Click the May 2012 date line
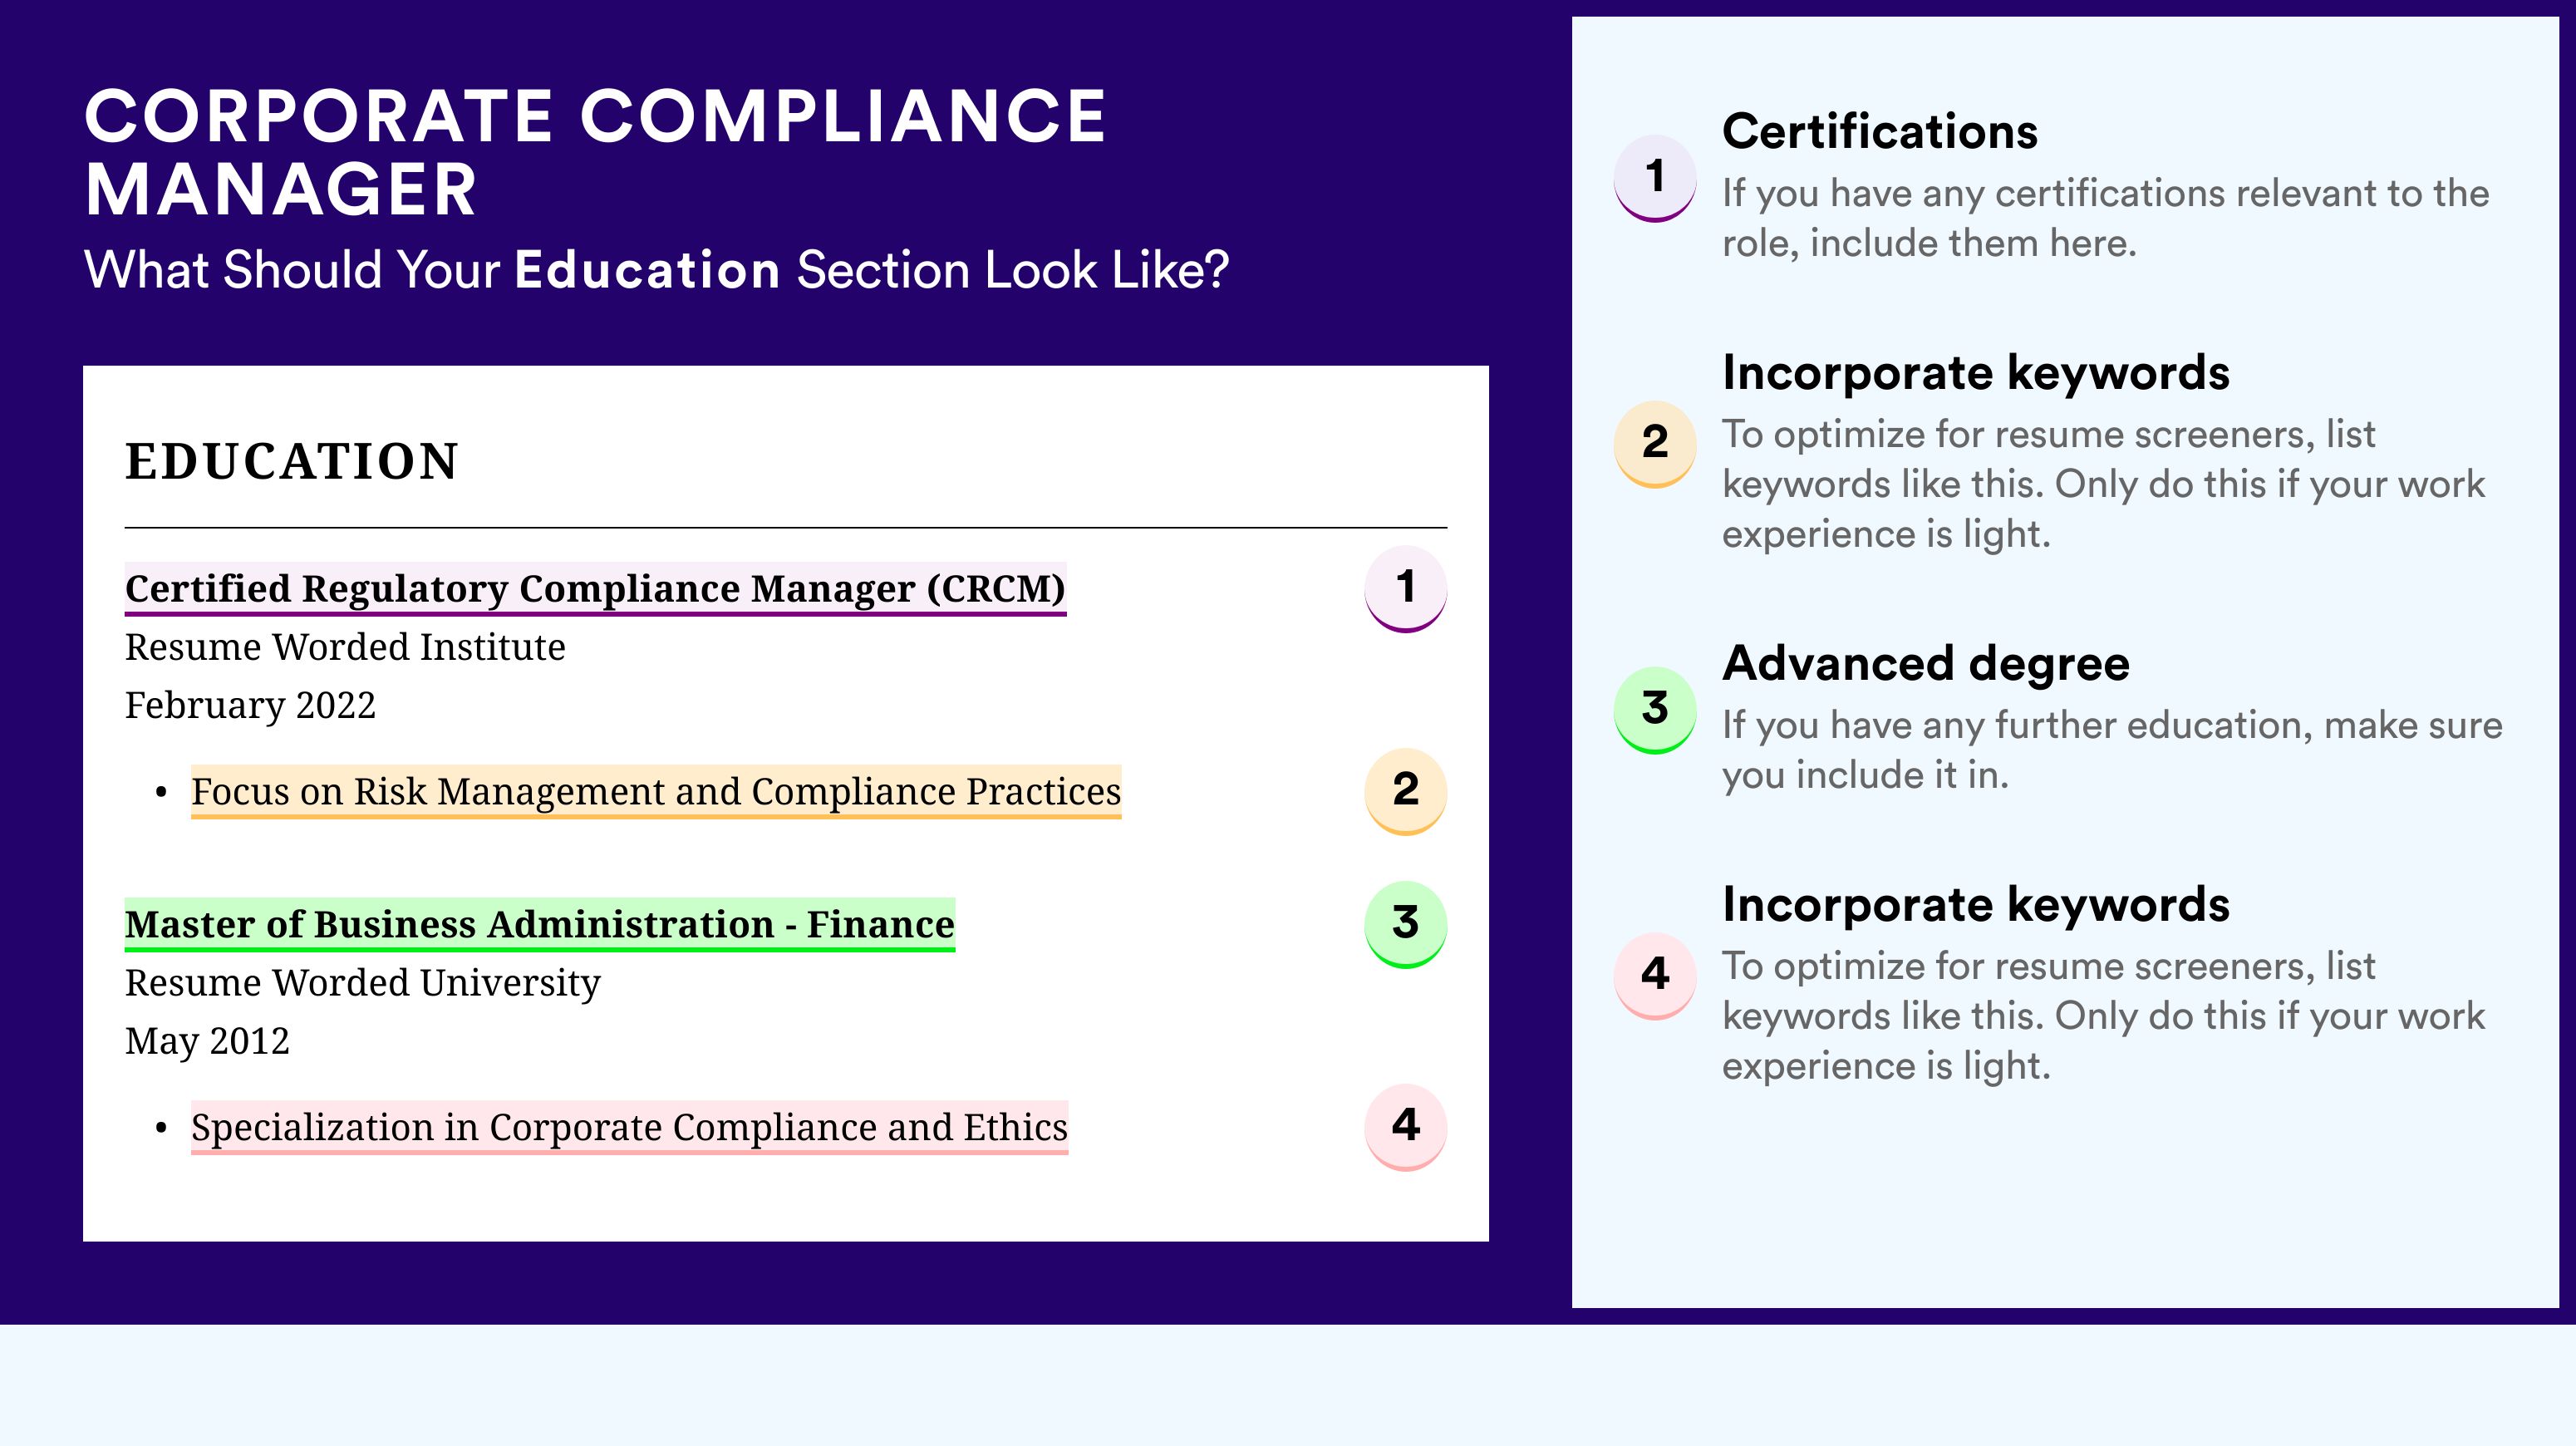Screen dimensions: 2576x1446 coord(207,1041)
